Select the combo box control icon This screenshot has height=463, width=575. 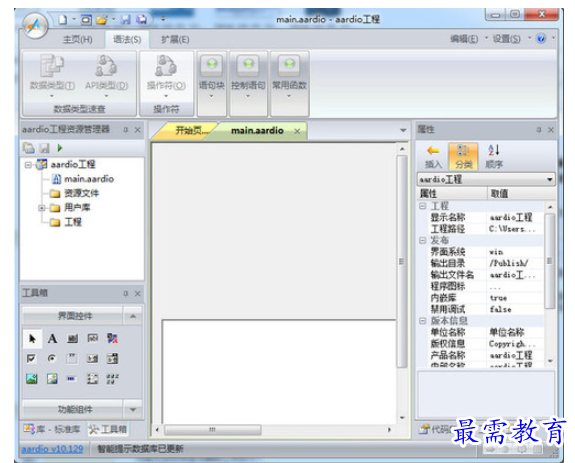(x=92, y=359)
